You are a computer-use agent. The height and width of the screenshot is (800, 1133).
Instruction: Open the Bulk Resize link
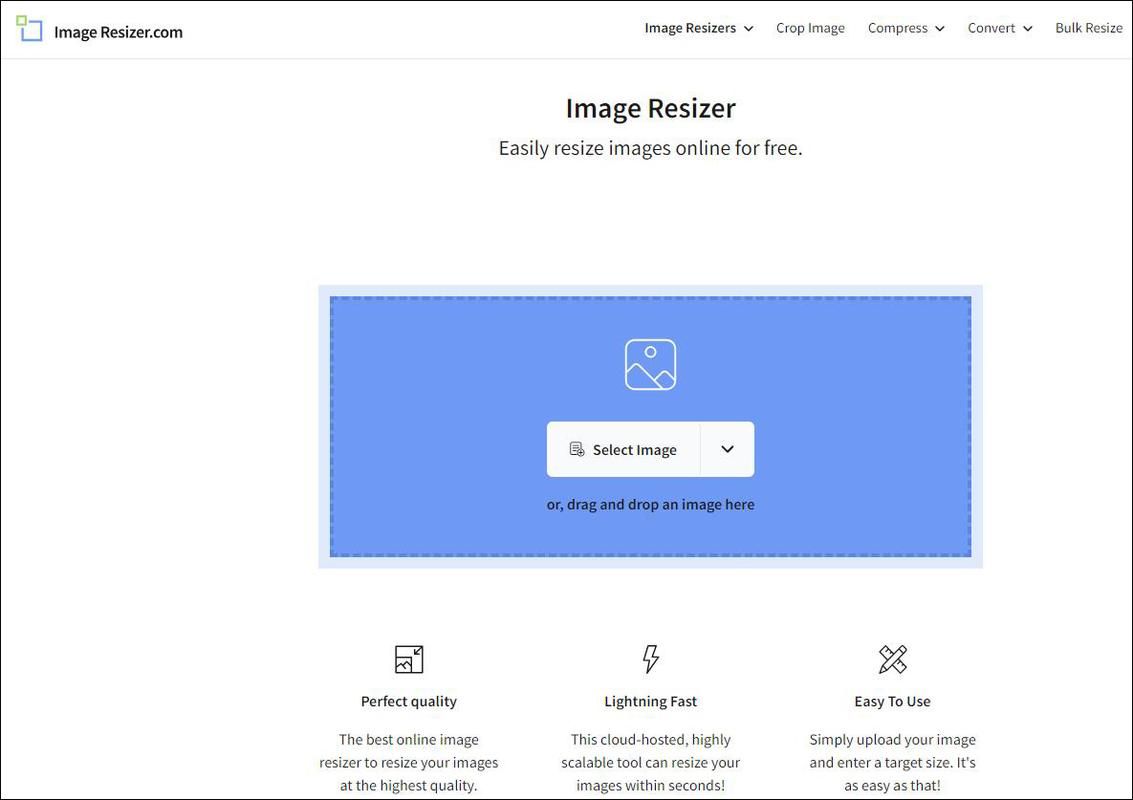click(x=1088, y=28)
